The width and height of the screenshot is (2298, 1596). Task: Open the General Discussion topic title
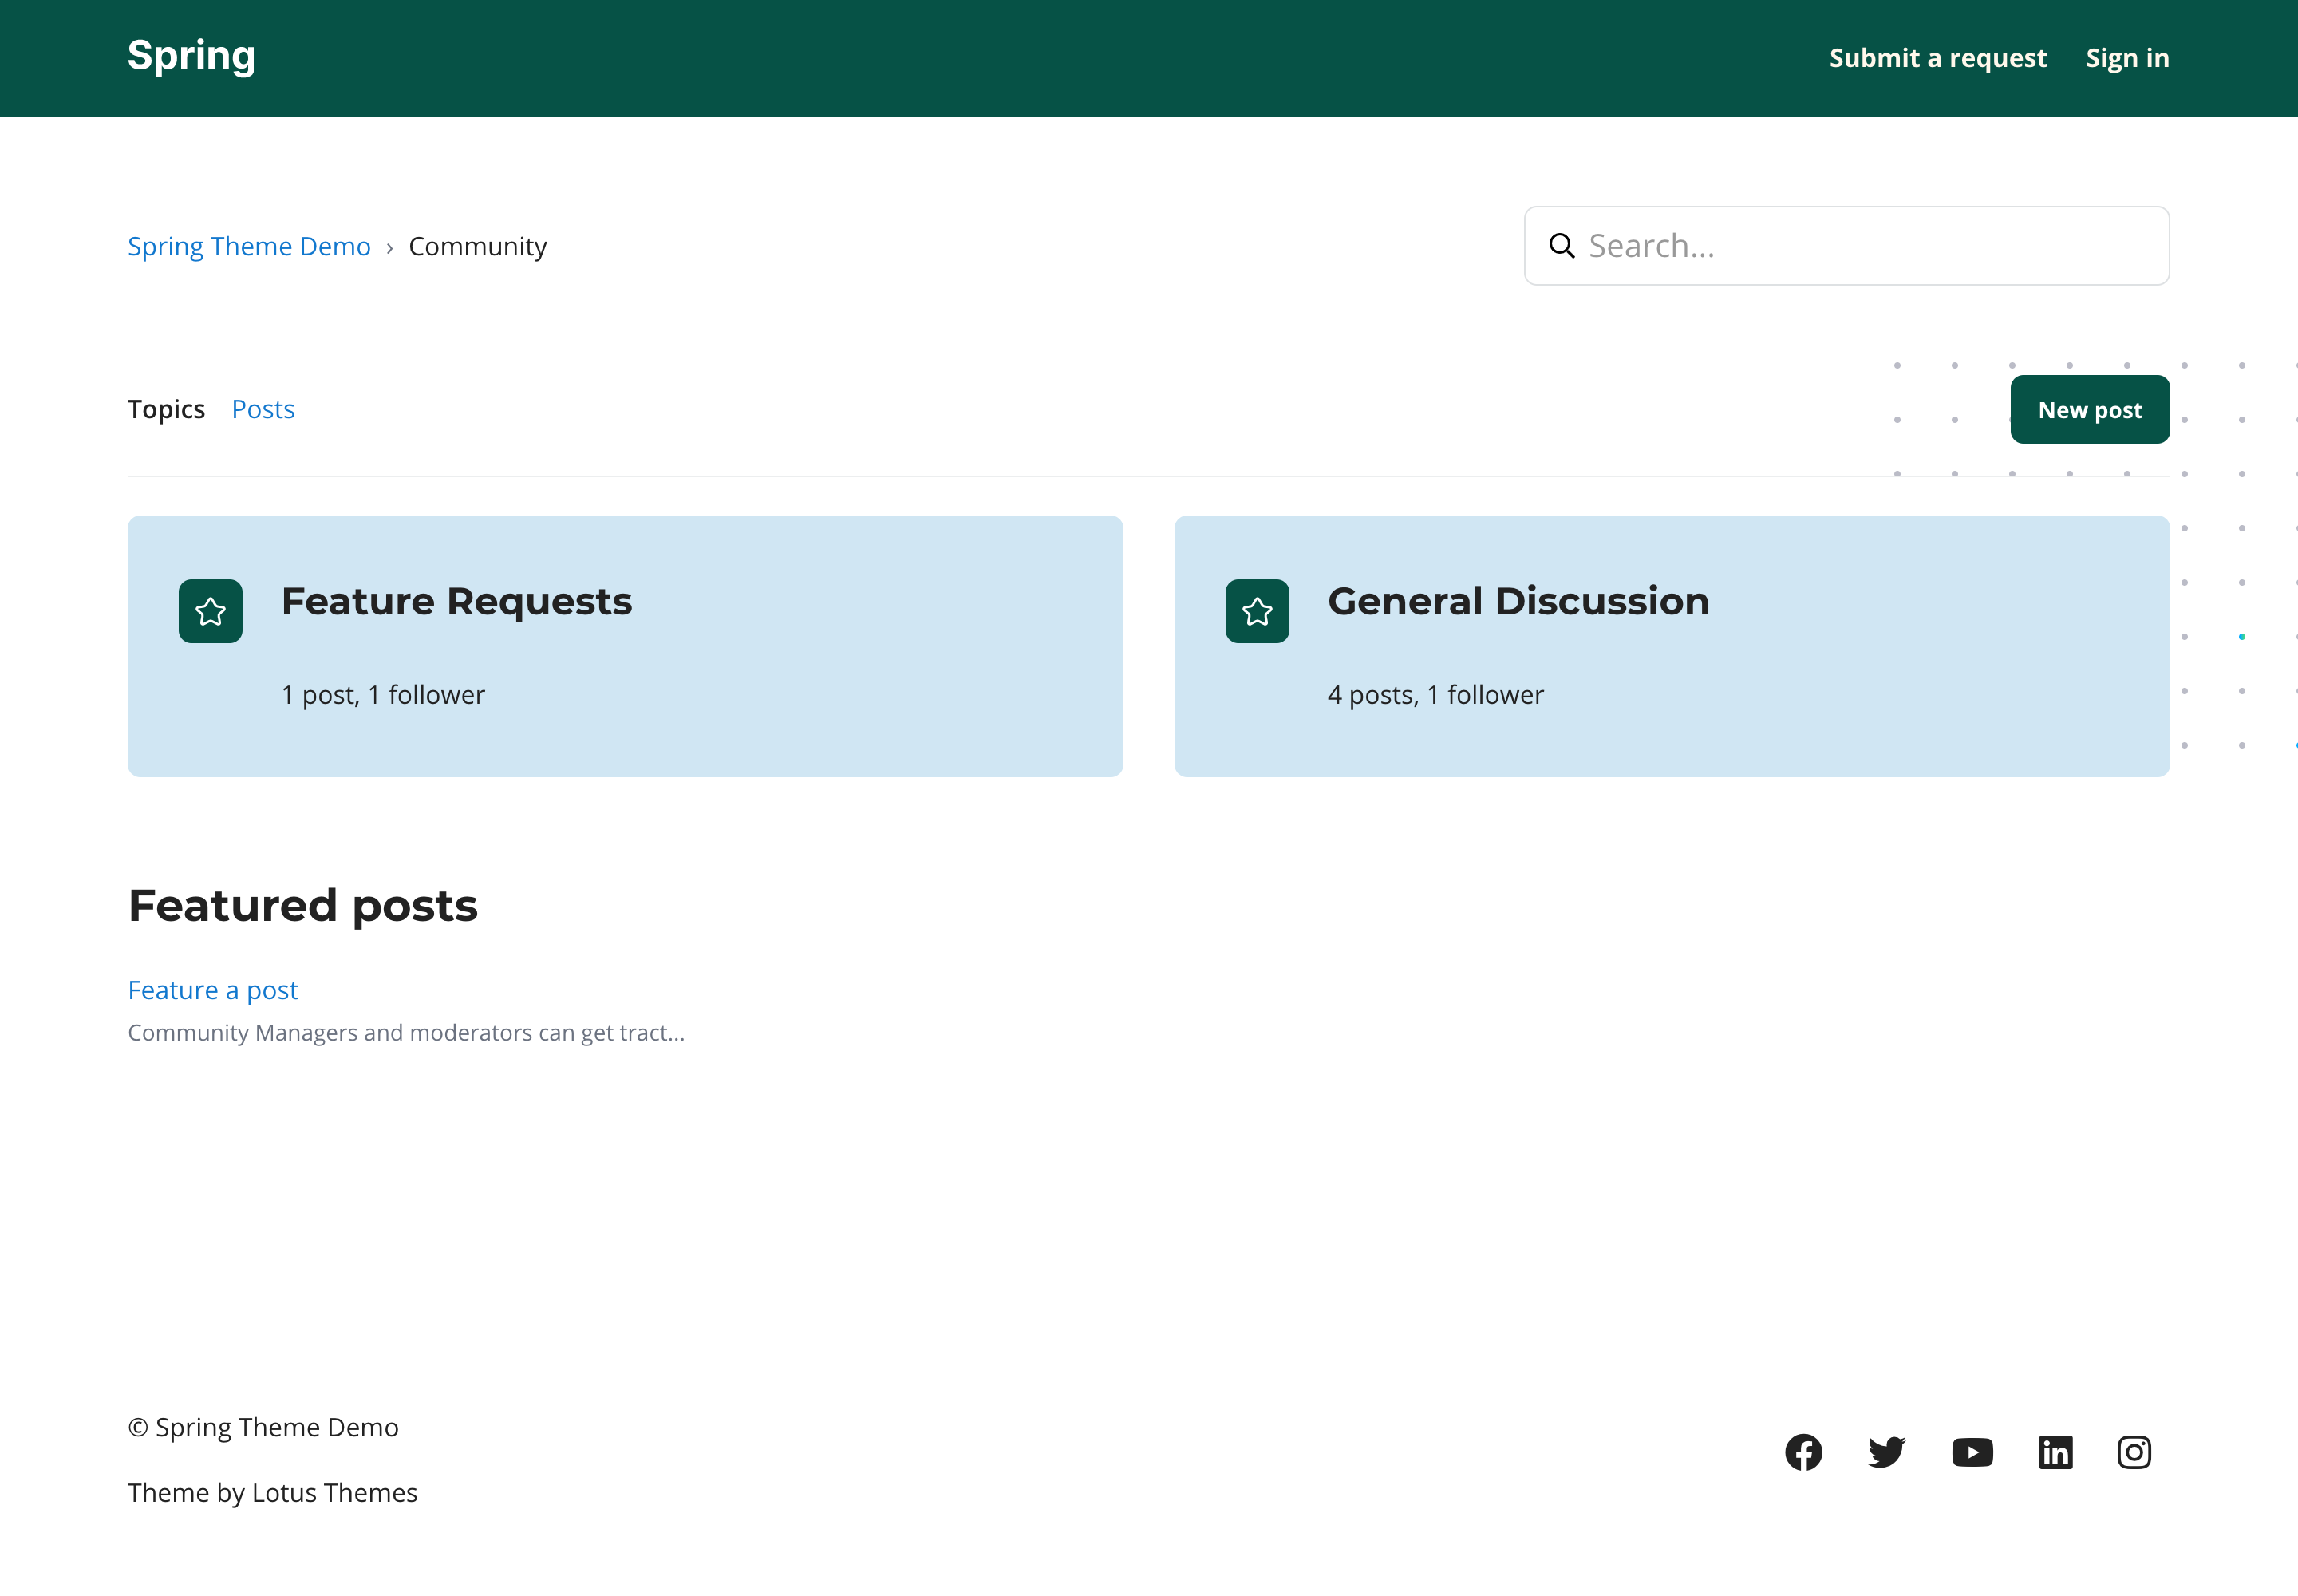click(1518, 601)
